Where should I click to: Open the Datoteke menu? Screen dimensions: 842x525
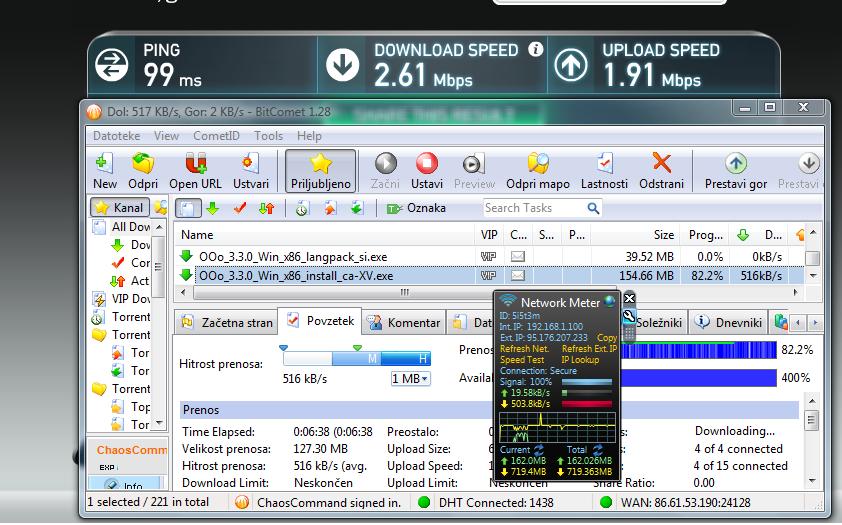(x=117, y=136)
